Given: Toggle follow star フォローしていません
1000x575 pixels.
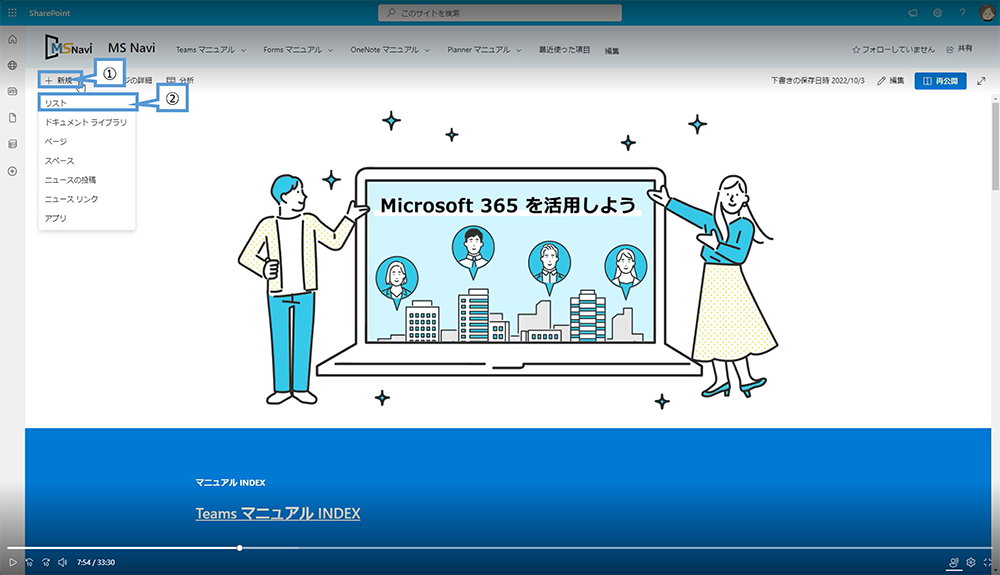Looking at the screenshot, I should coord(893,48).
